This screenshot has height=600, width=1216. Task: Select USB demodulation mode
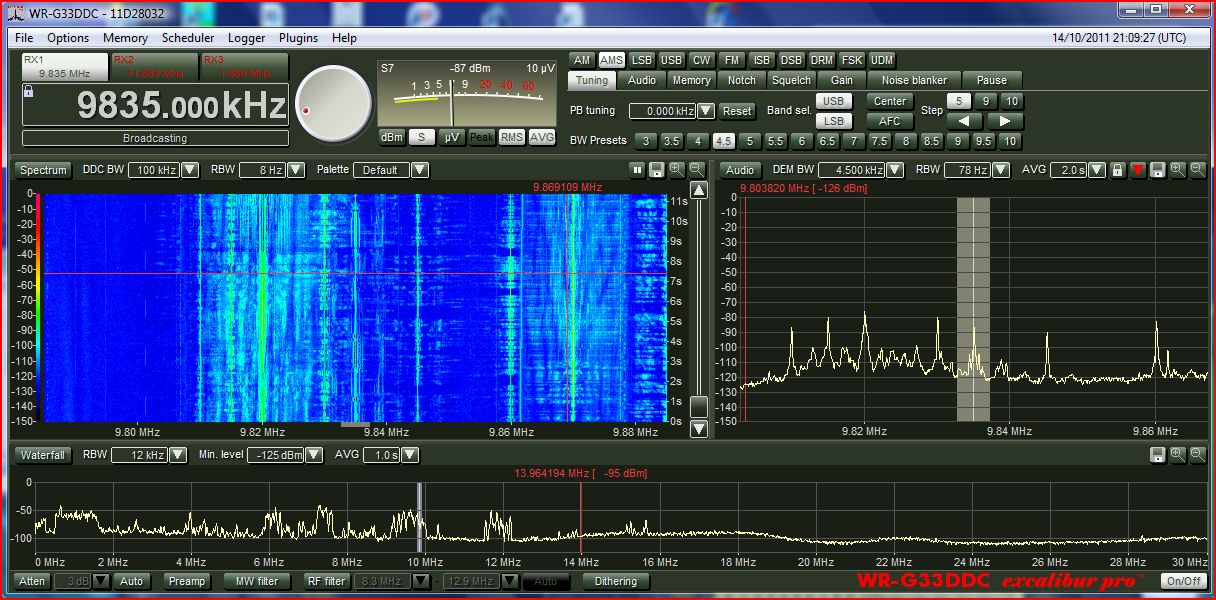pos(672,60)
